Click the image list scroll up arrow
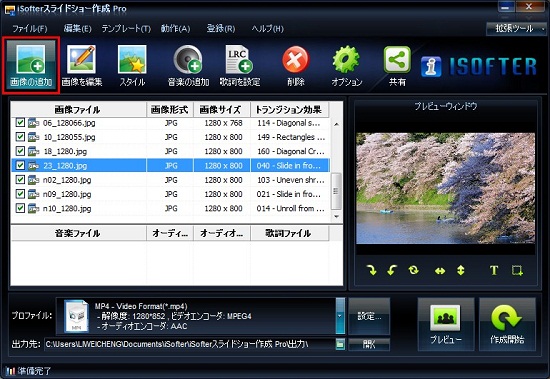This screenshot has height=379, width=550. click(336, 124)
